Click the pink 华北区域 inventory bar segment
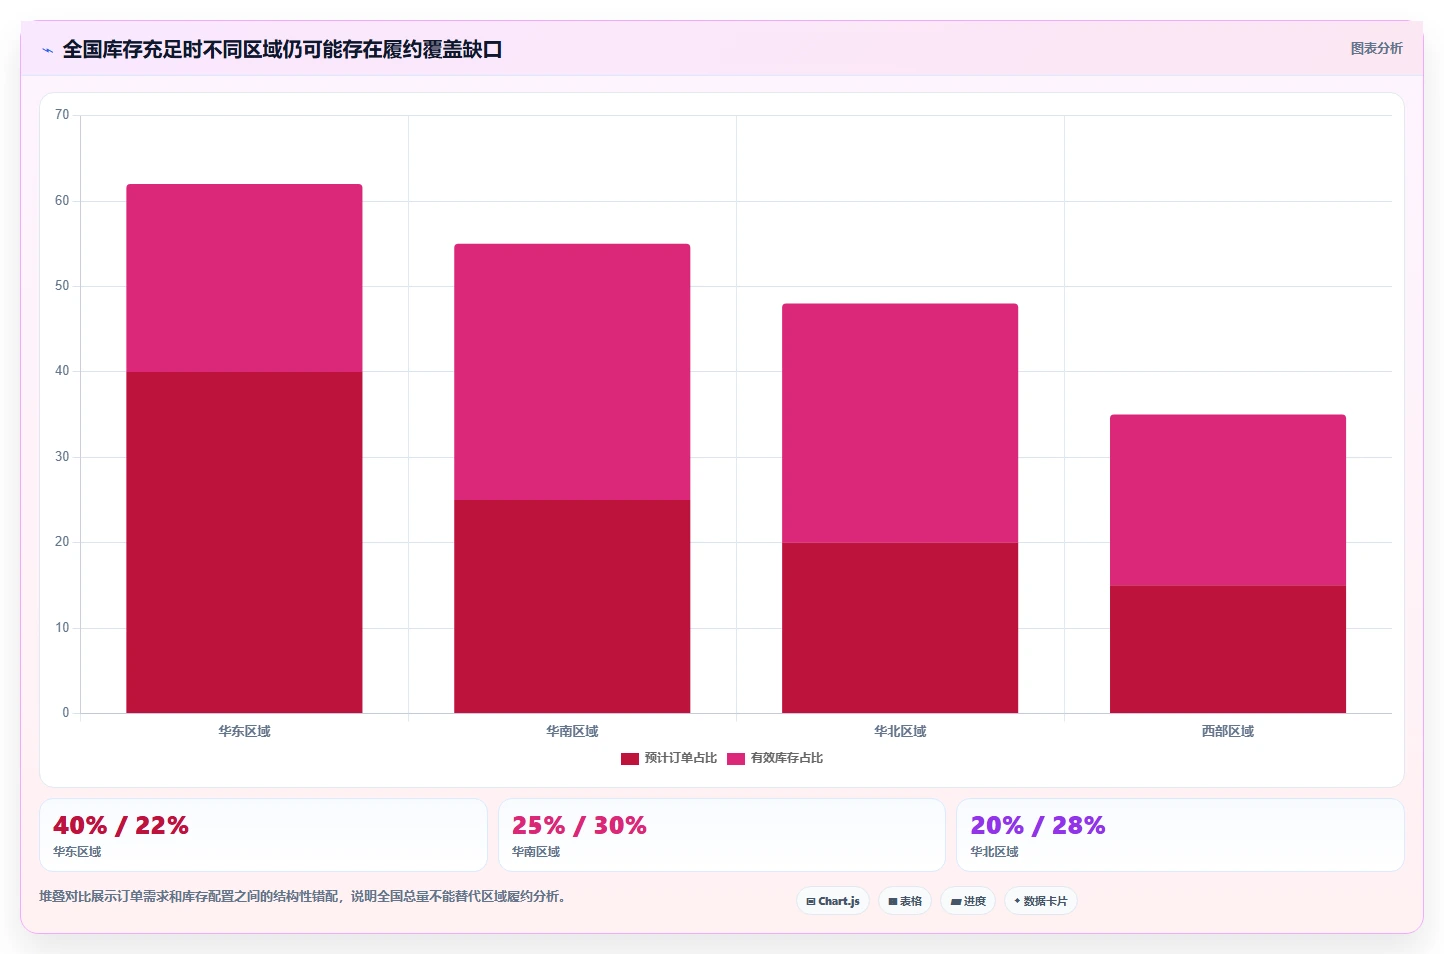Image resolution: width=1444 pixels, height=954 pixels. pos(900,423)
